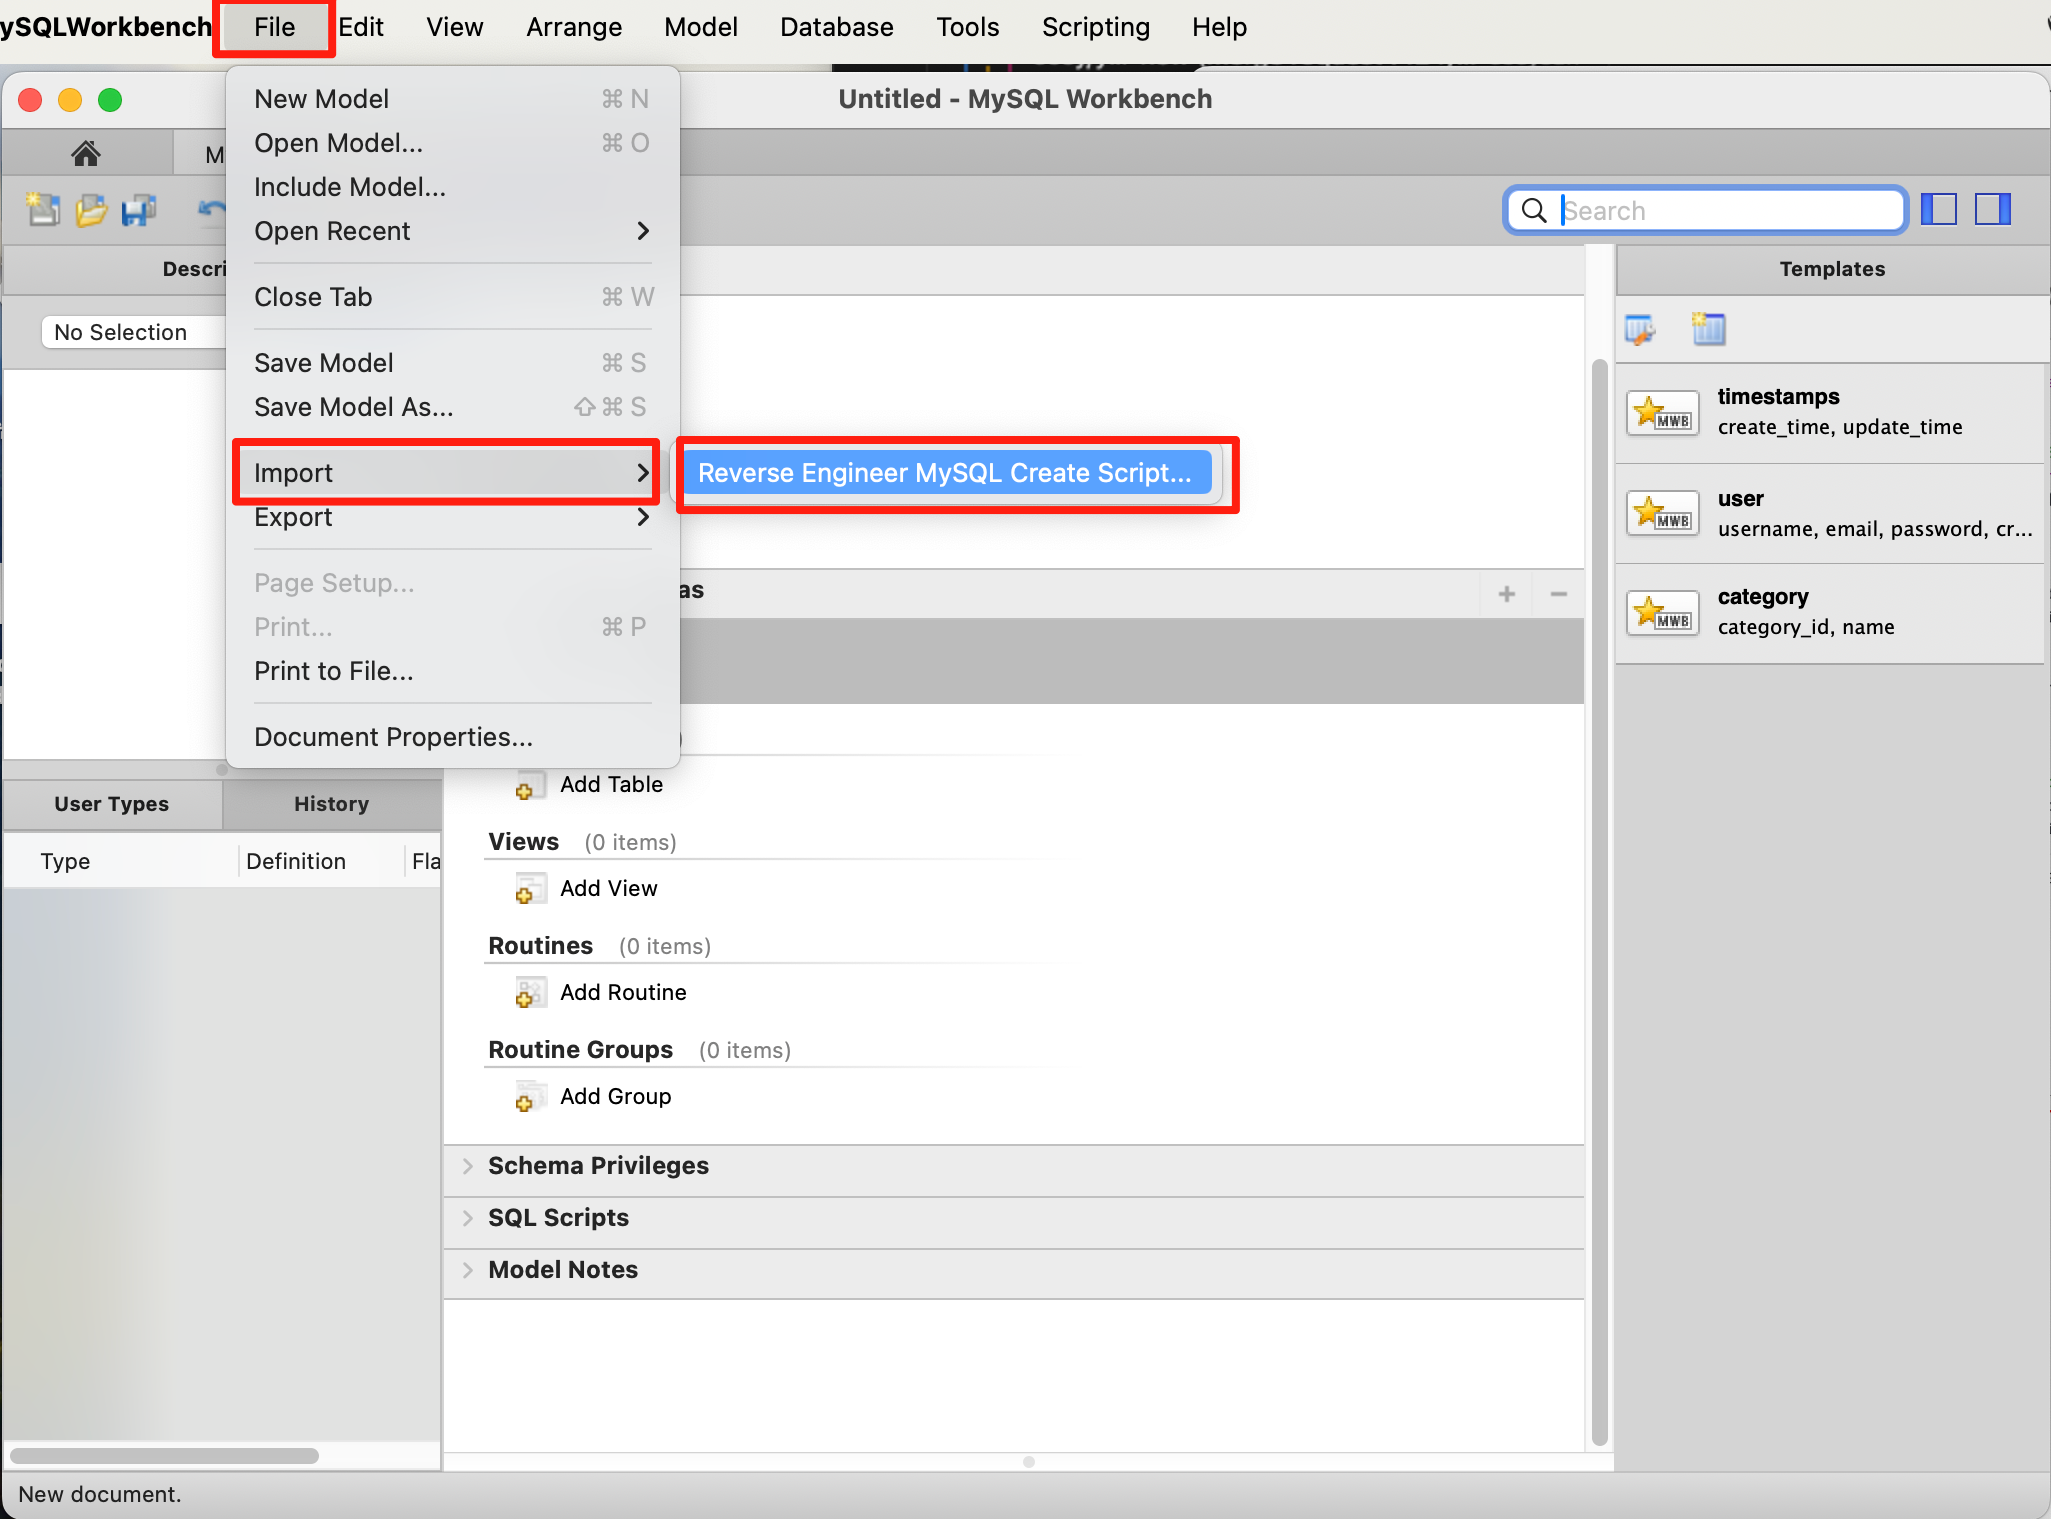
Task: Click the Add Table icon
Action: point(530,785)
